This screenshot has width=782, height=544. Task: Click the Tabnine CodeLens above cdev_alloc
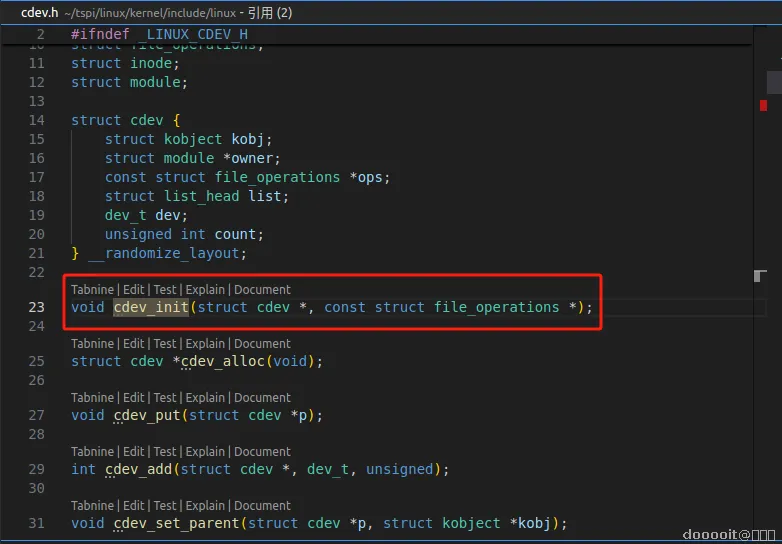click(92, 344)
